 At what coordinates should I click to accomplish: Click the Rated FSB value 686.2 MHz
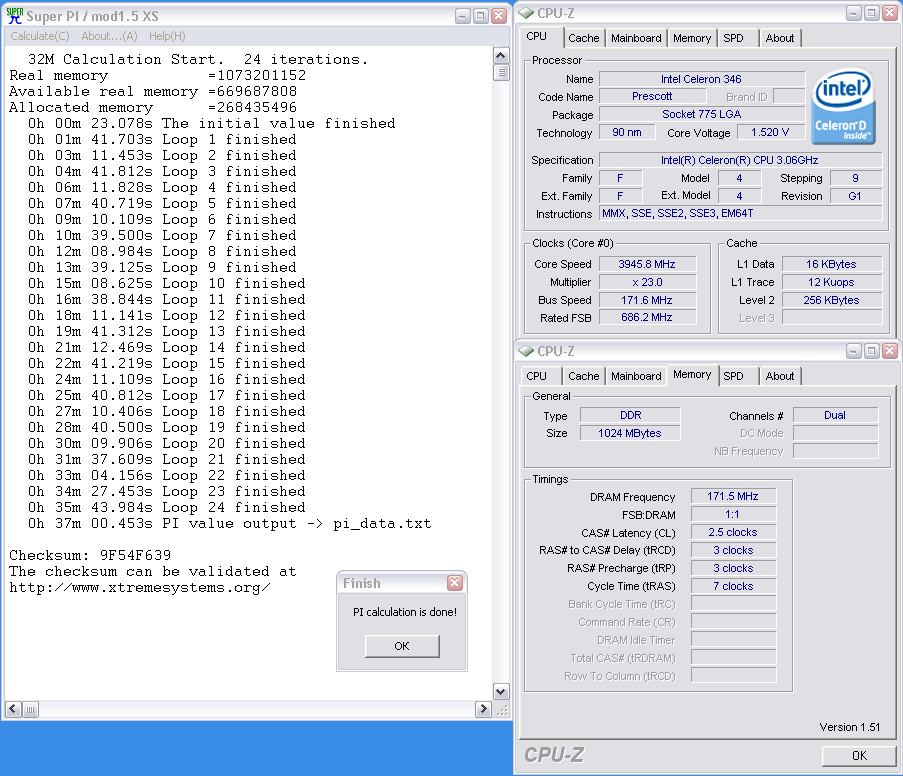(647, 317)
